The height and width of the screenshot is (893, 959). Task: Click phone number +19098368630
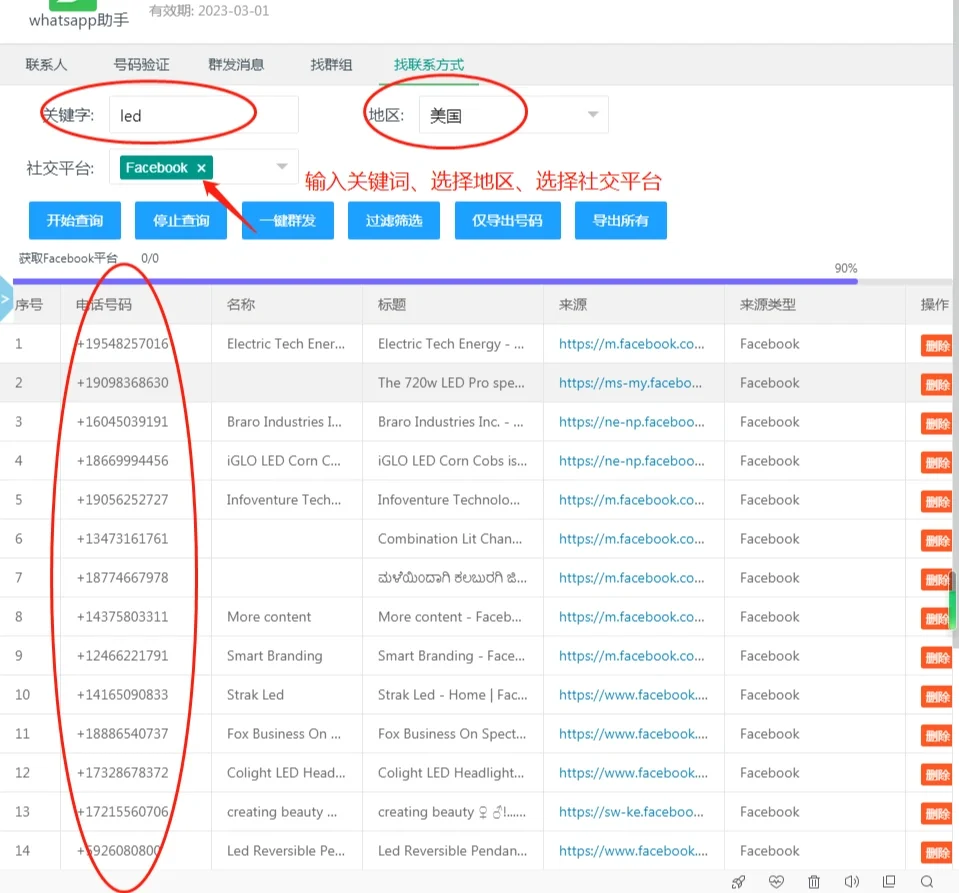[x=122, y=383]
